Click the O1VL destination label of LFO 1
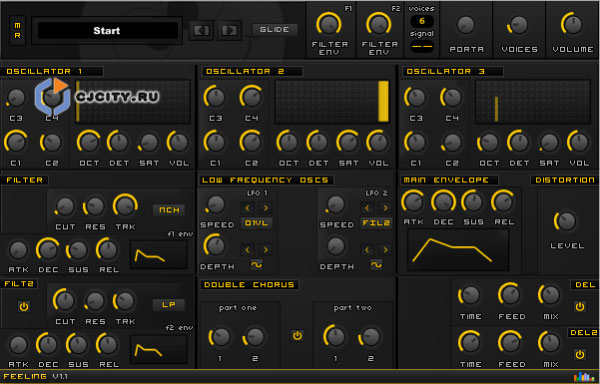The height and width of the screenshot is (384, 600). 256,223
